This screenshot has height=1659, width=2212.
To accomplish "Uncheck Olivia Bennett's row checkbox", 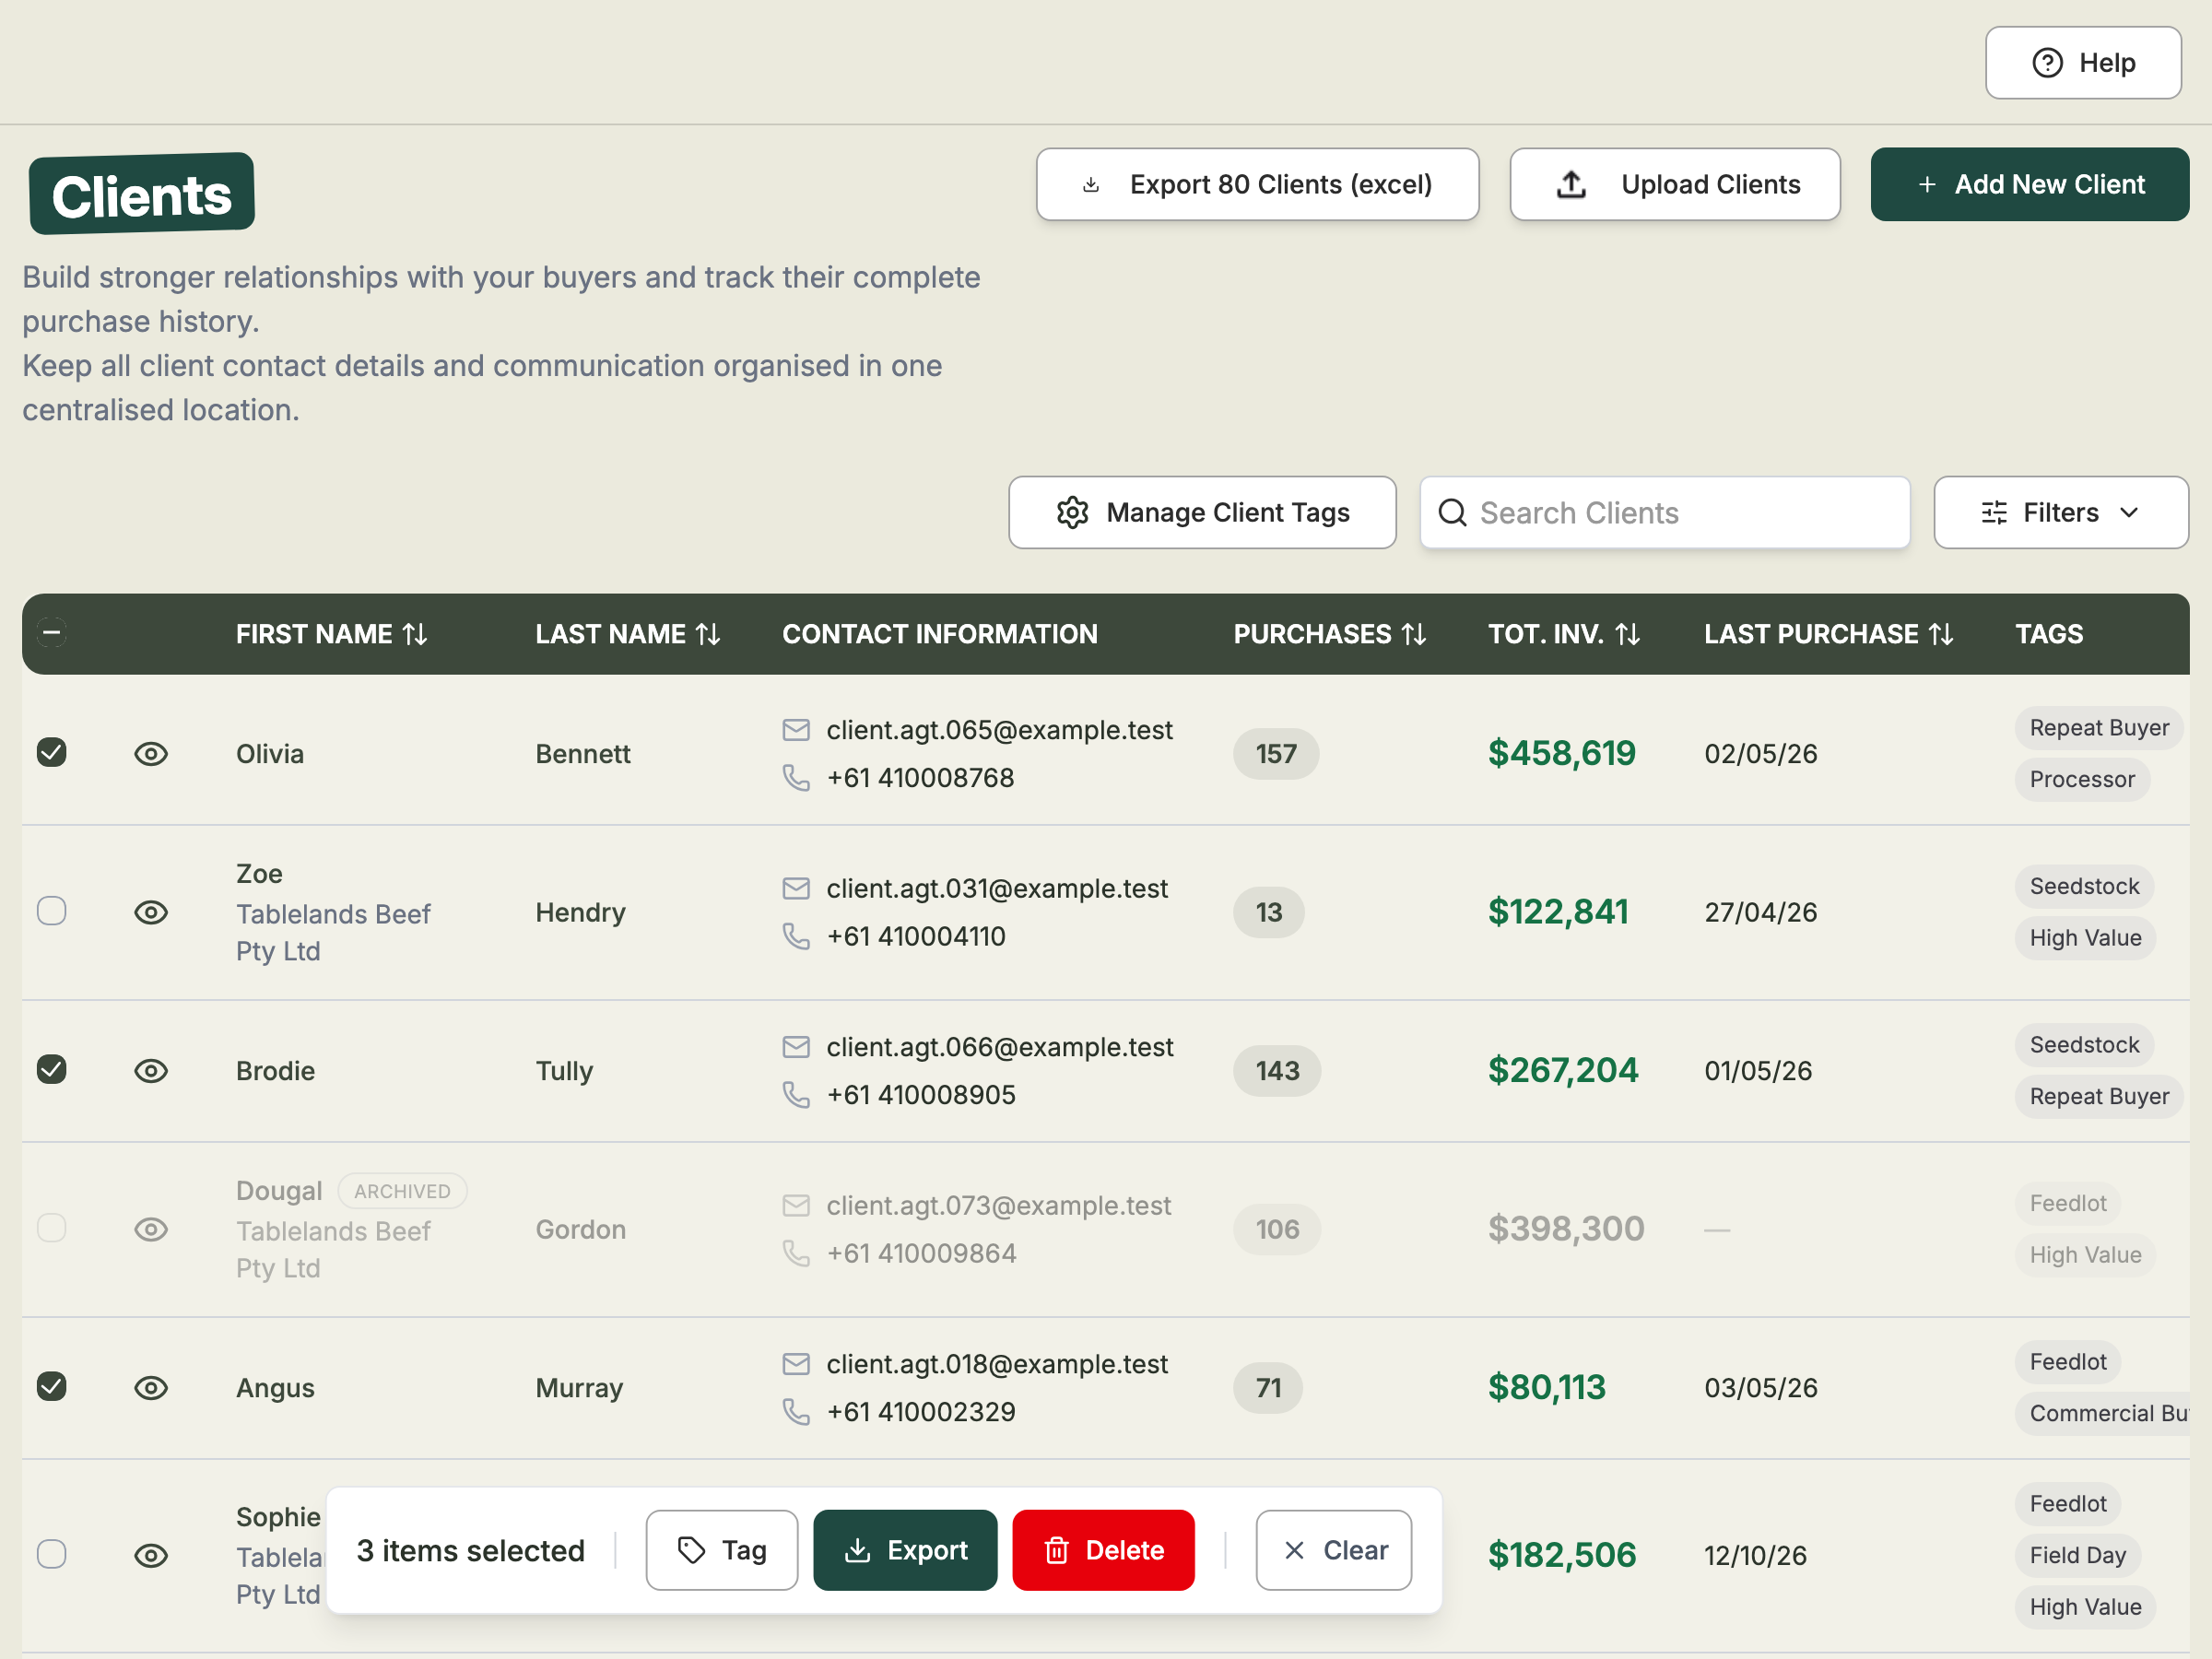I will click(52, 752).
